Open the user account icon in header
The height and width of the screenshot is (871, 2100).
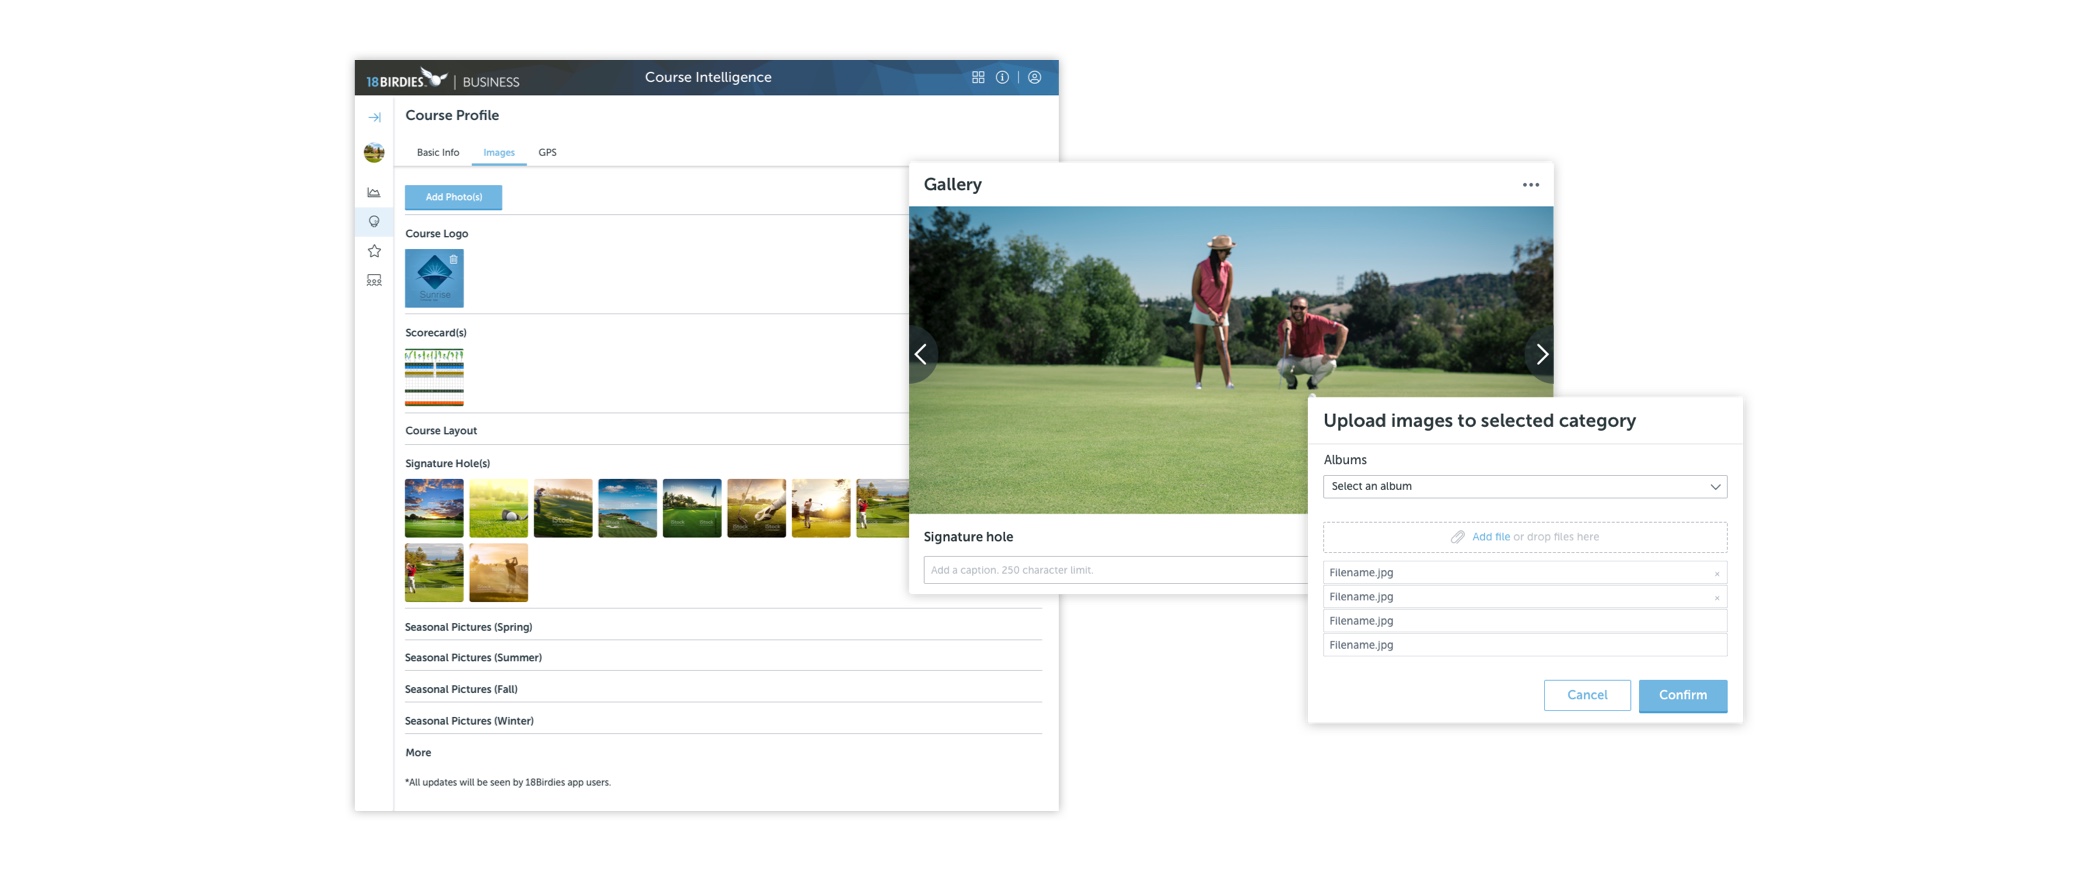(1035, 78)
